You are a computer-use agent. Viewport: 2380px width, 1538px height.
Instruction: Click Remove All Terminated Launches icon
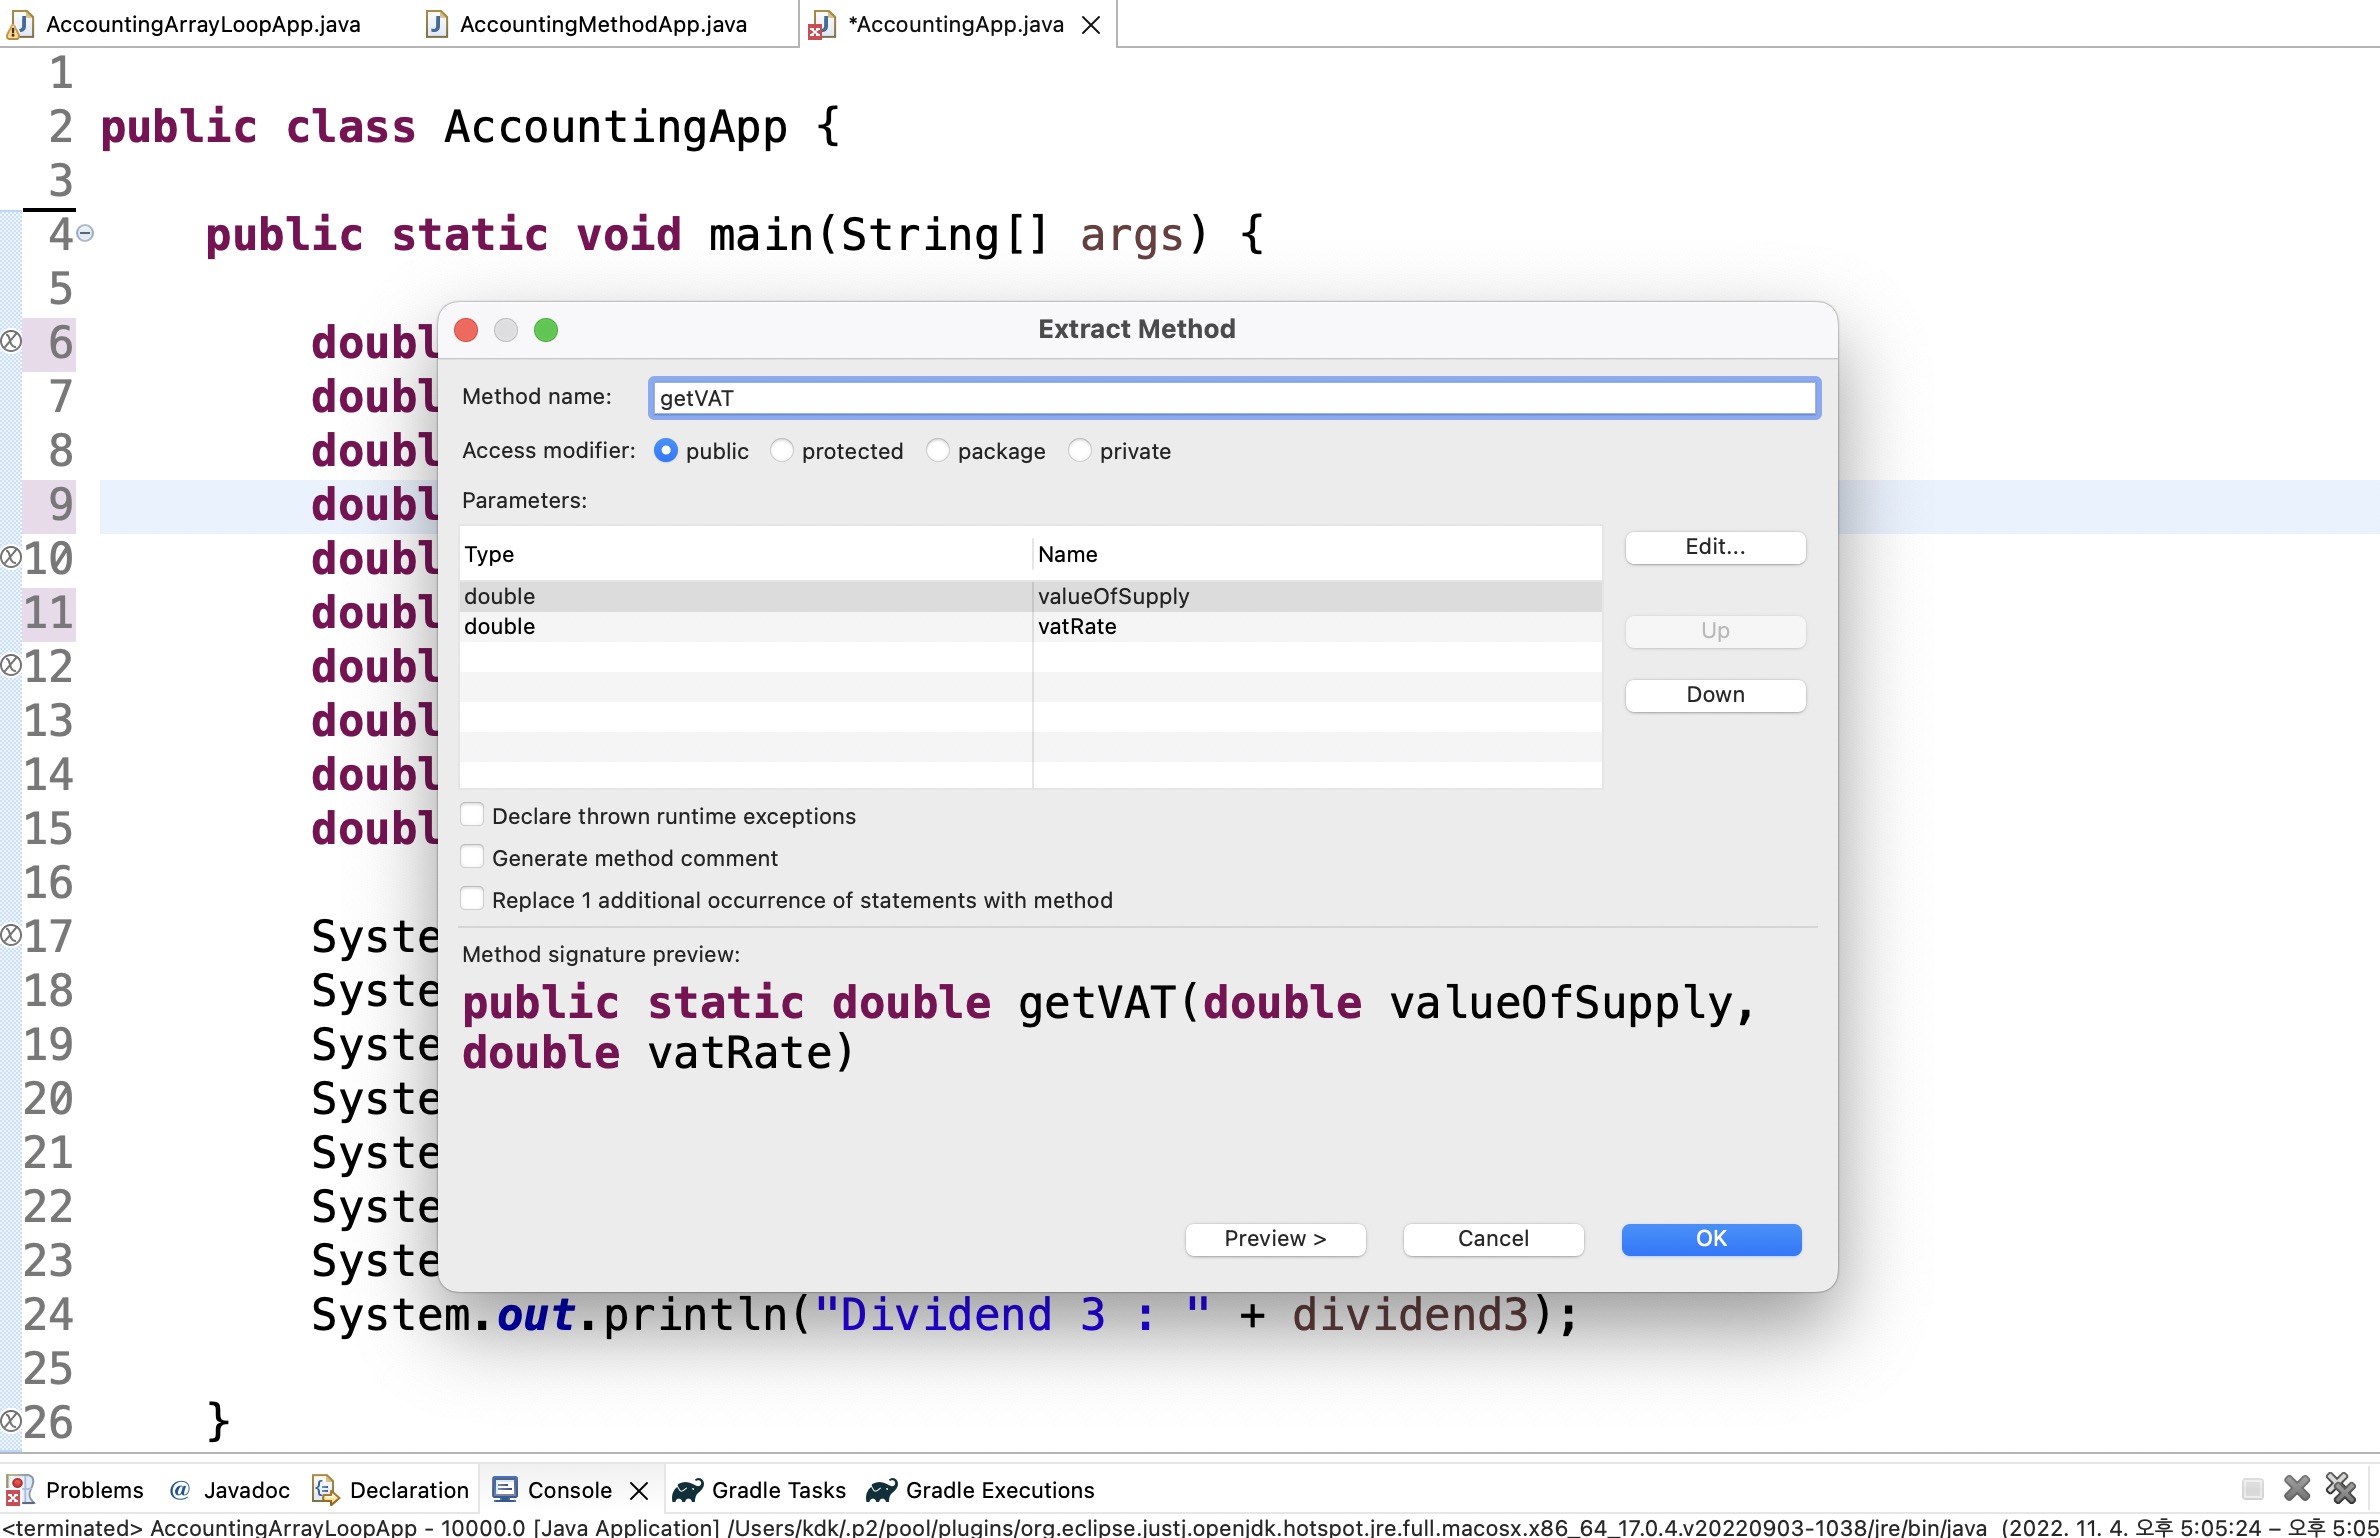pyautogui.click(x=2340, y=1489)
